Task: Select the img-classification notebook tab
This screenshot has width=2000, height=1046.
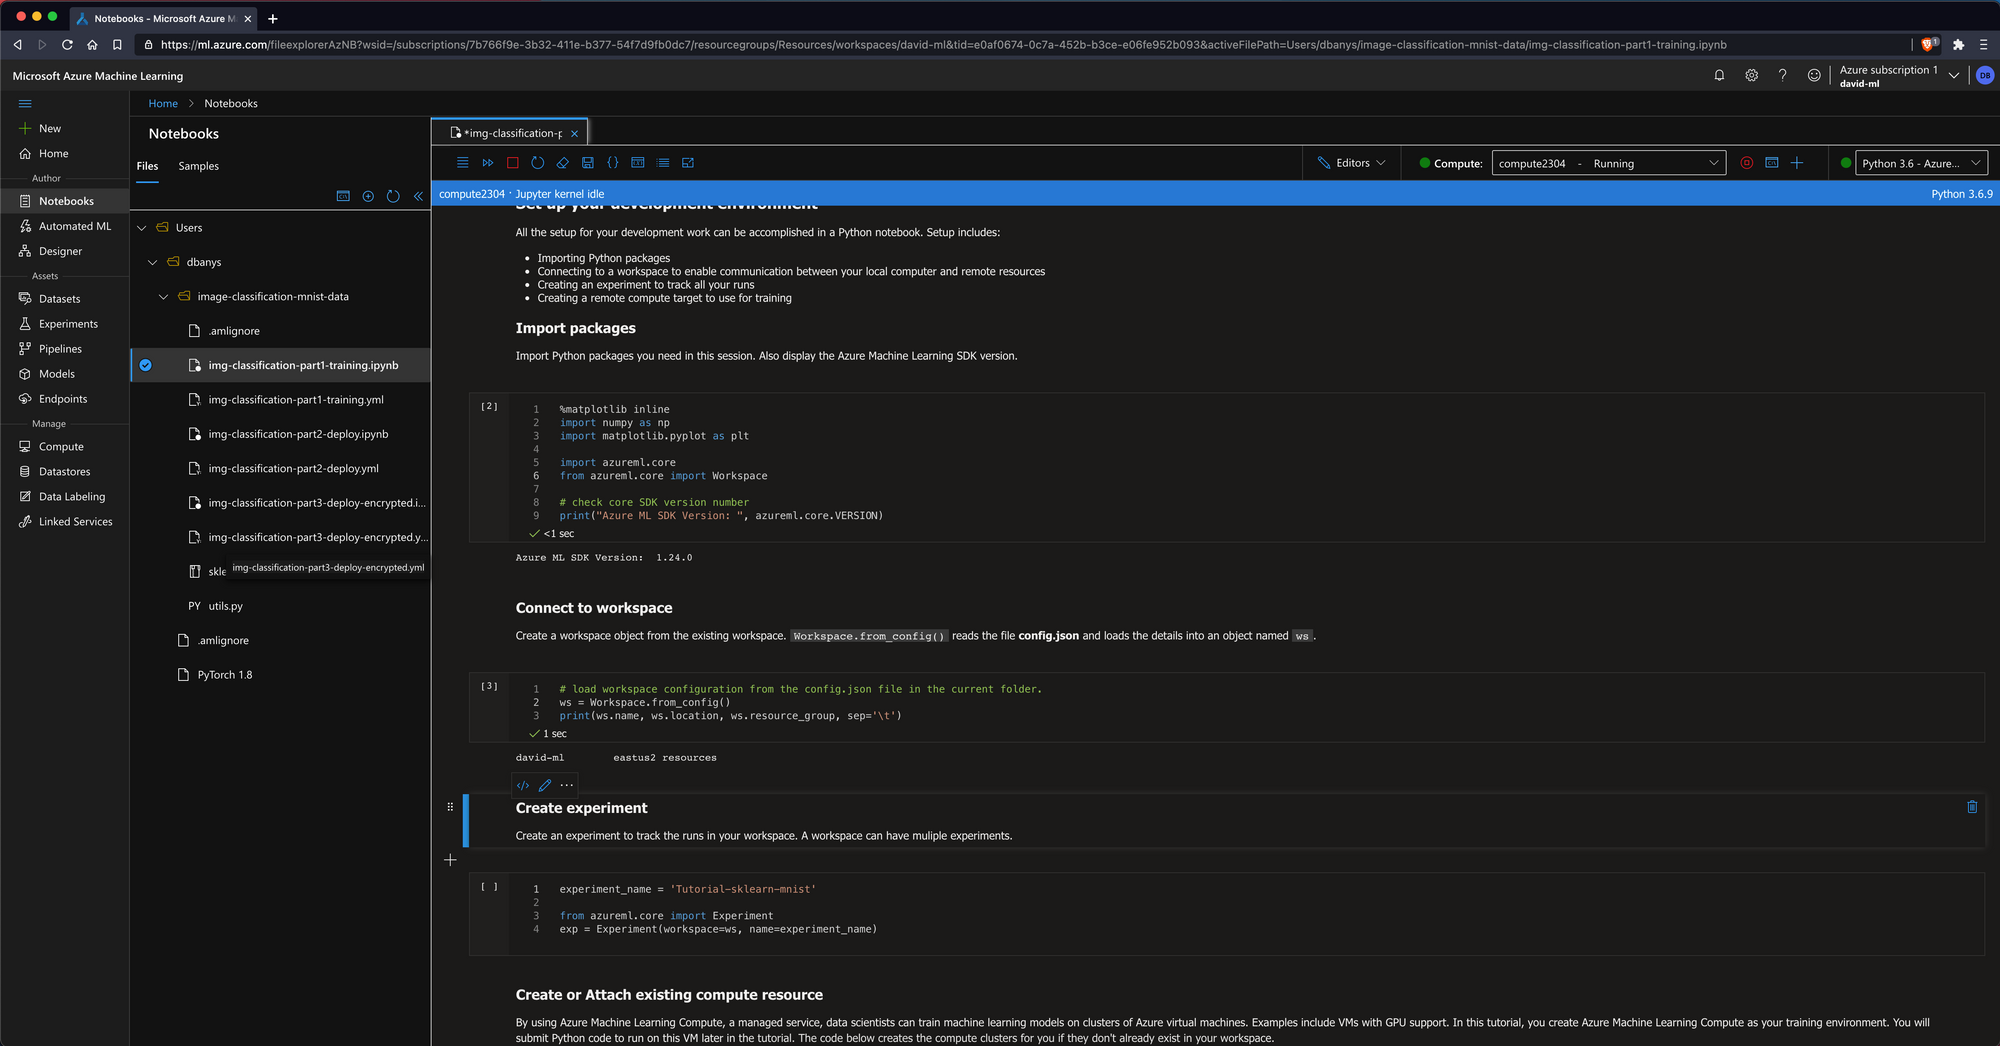Action: (508, 133)
